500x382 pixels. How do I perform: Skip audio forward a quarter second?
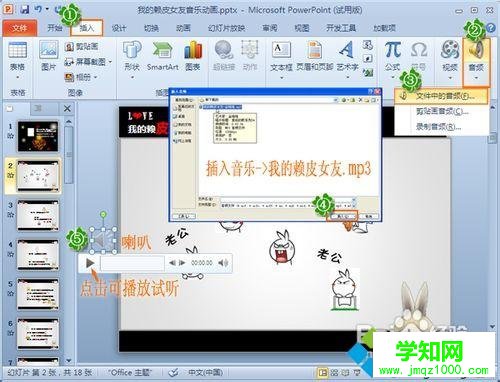(x=182, y=263)
